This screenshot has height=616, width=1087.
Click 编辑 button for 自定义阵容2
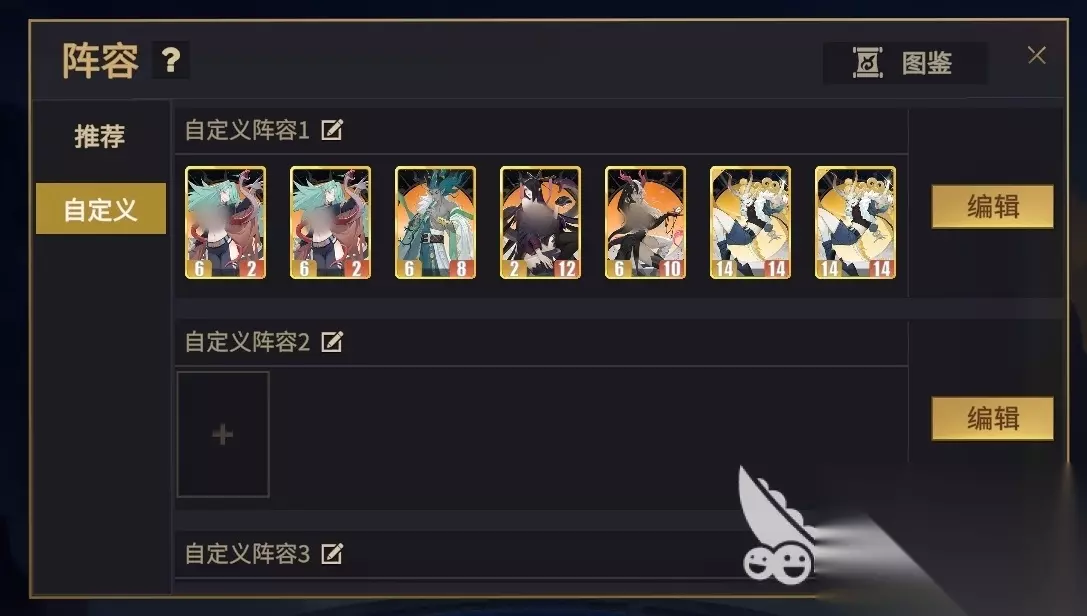point(992,419)
